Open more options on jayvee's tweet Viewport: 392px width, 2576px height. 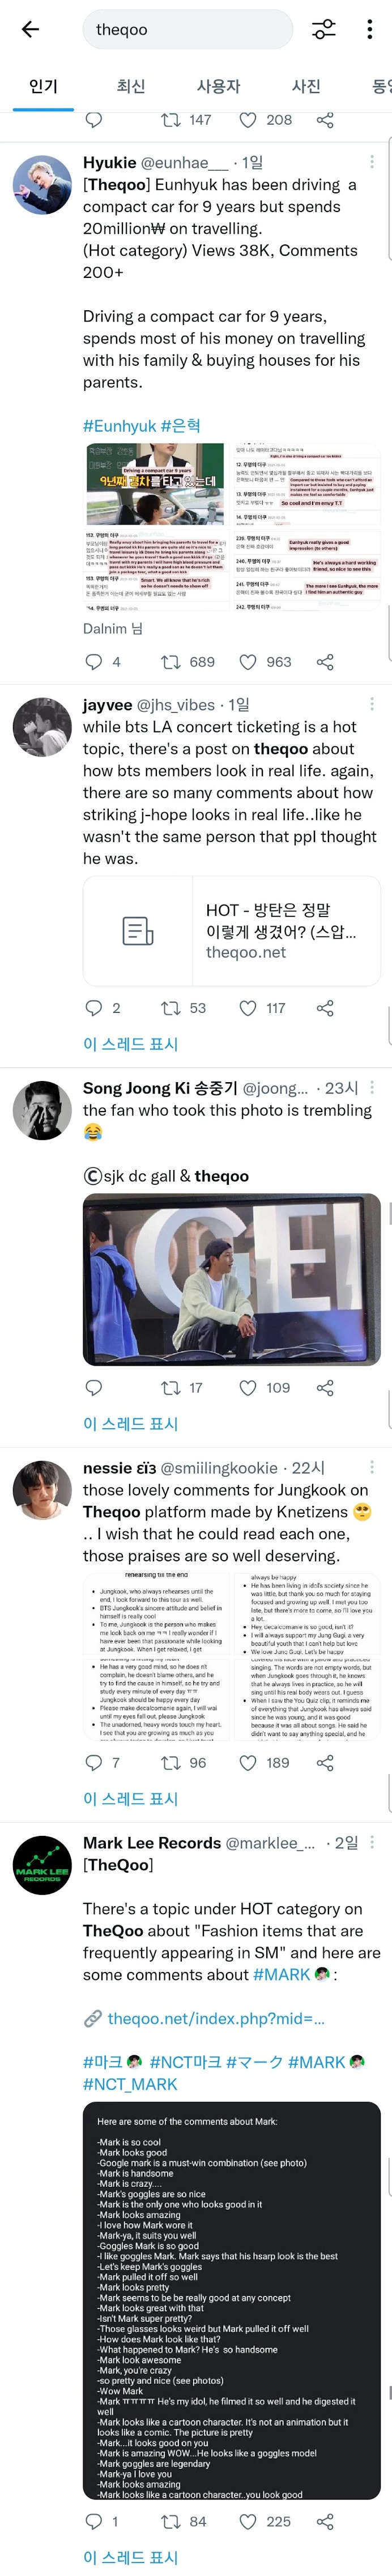point(372,704)
